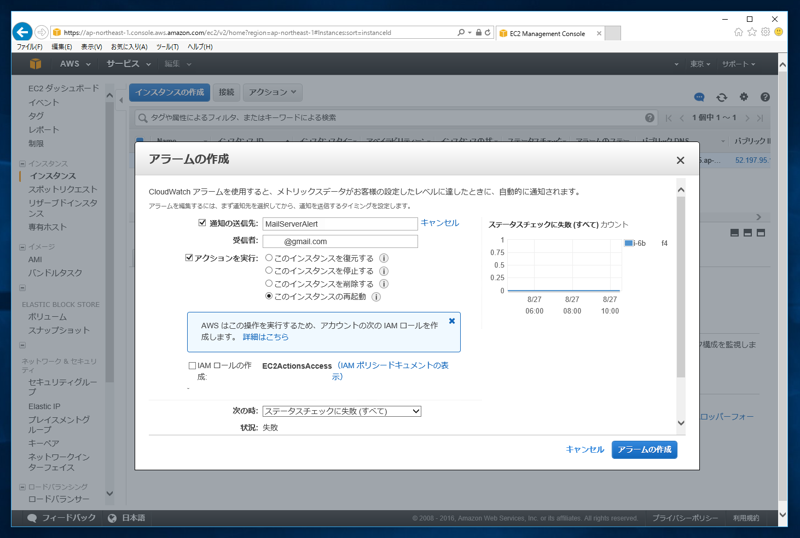Open the ツール(T) browser menu
The height and width of the screenshot is (538, 800).
(167, 46)
